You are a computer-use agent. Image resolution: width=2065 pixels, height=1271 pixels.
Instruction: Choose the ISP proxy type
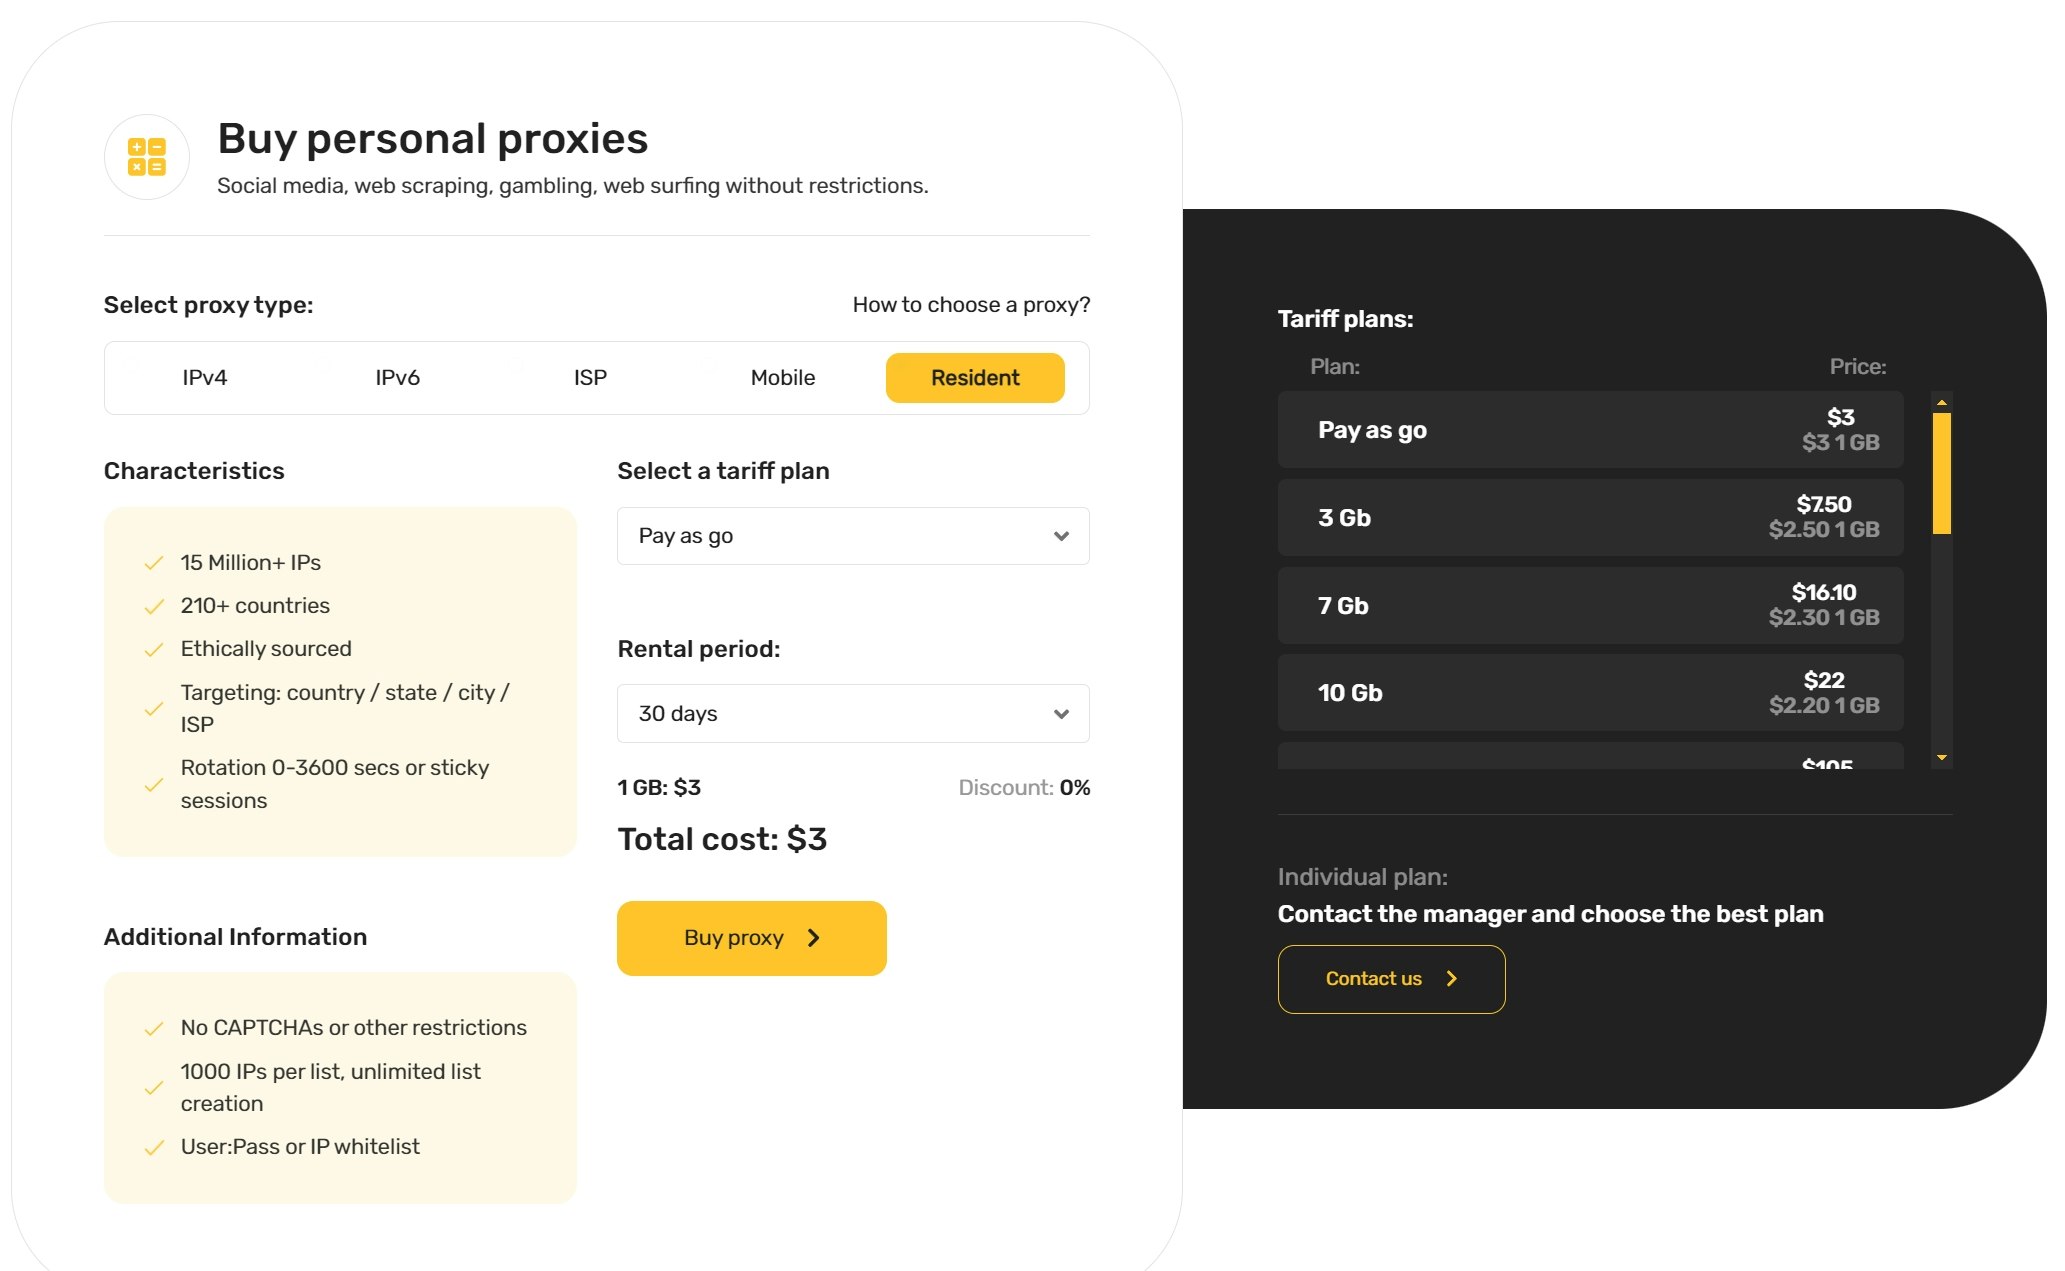pos(590,378)
